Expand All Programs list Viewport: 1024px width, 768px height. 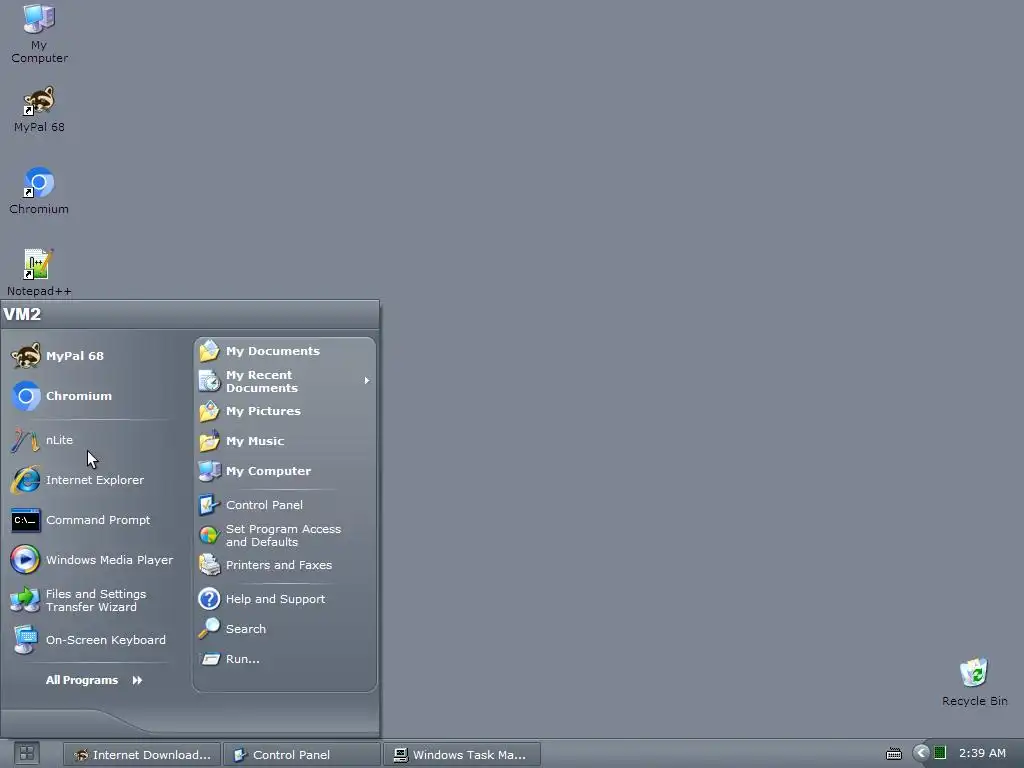pos(94,680)
